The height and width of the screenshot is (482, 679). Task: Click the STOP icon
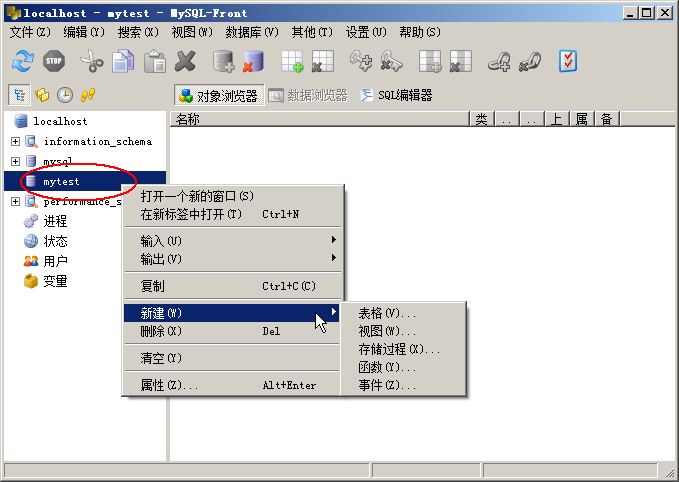pos(54,61)
